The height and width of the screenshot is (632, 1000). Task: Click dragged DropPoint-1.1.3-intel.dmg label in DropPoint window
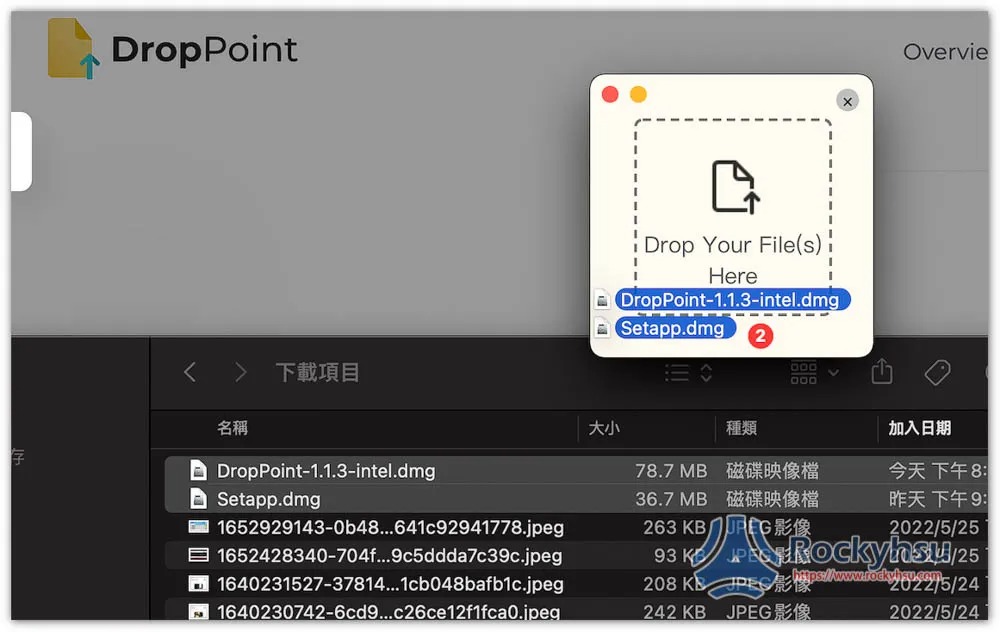click(x=732, y=300)
